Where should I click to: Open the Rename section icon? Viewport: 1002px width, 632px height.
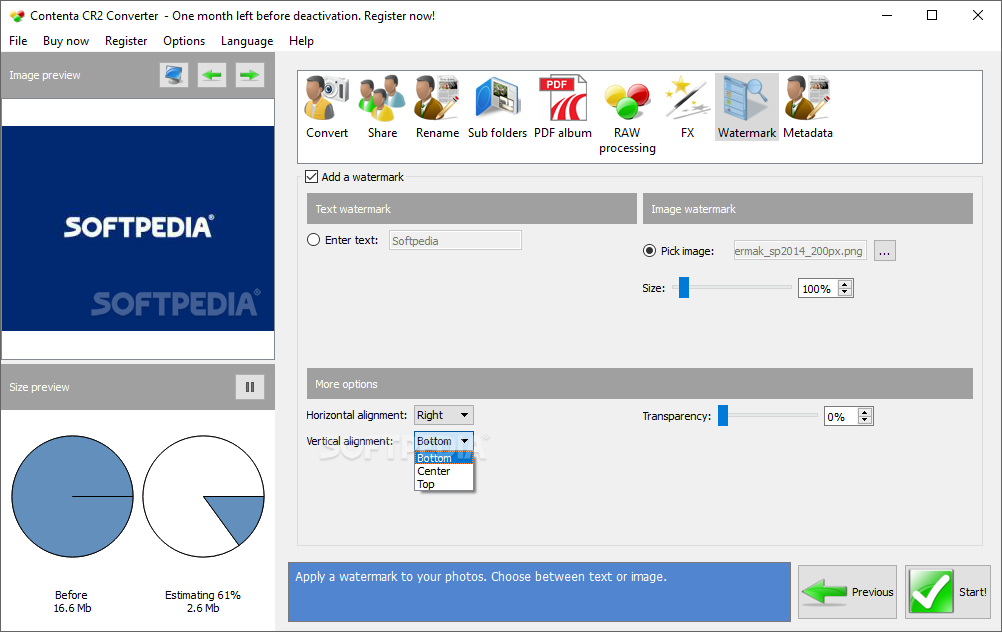[x=437, y=107]
